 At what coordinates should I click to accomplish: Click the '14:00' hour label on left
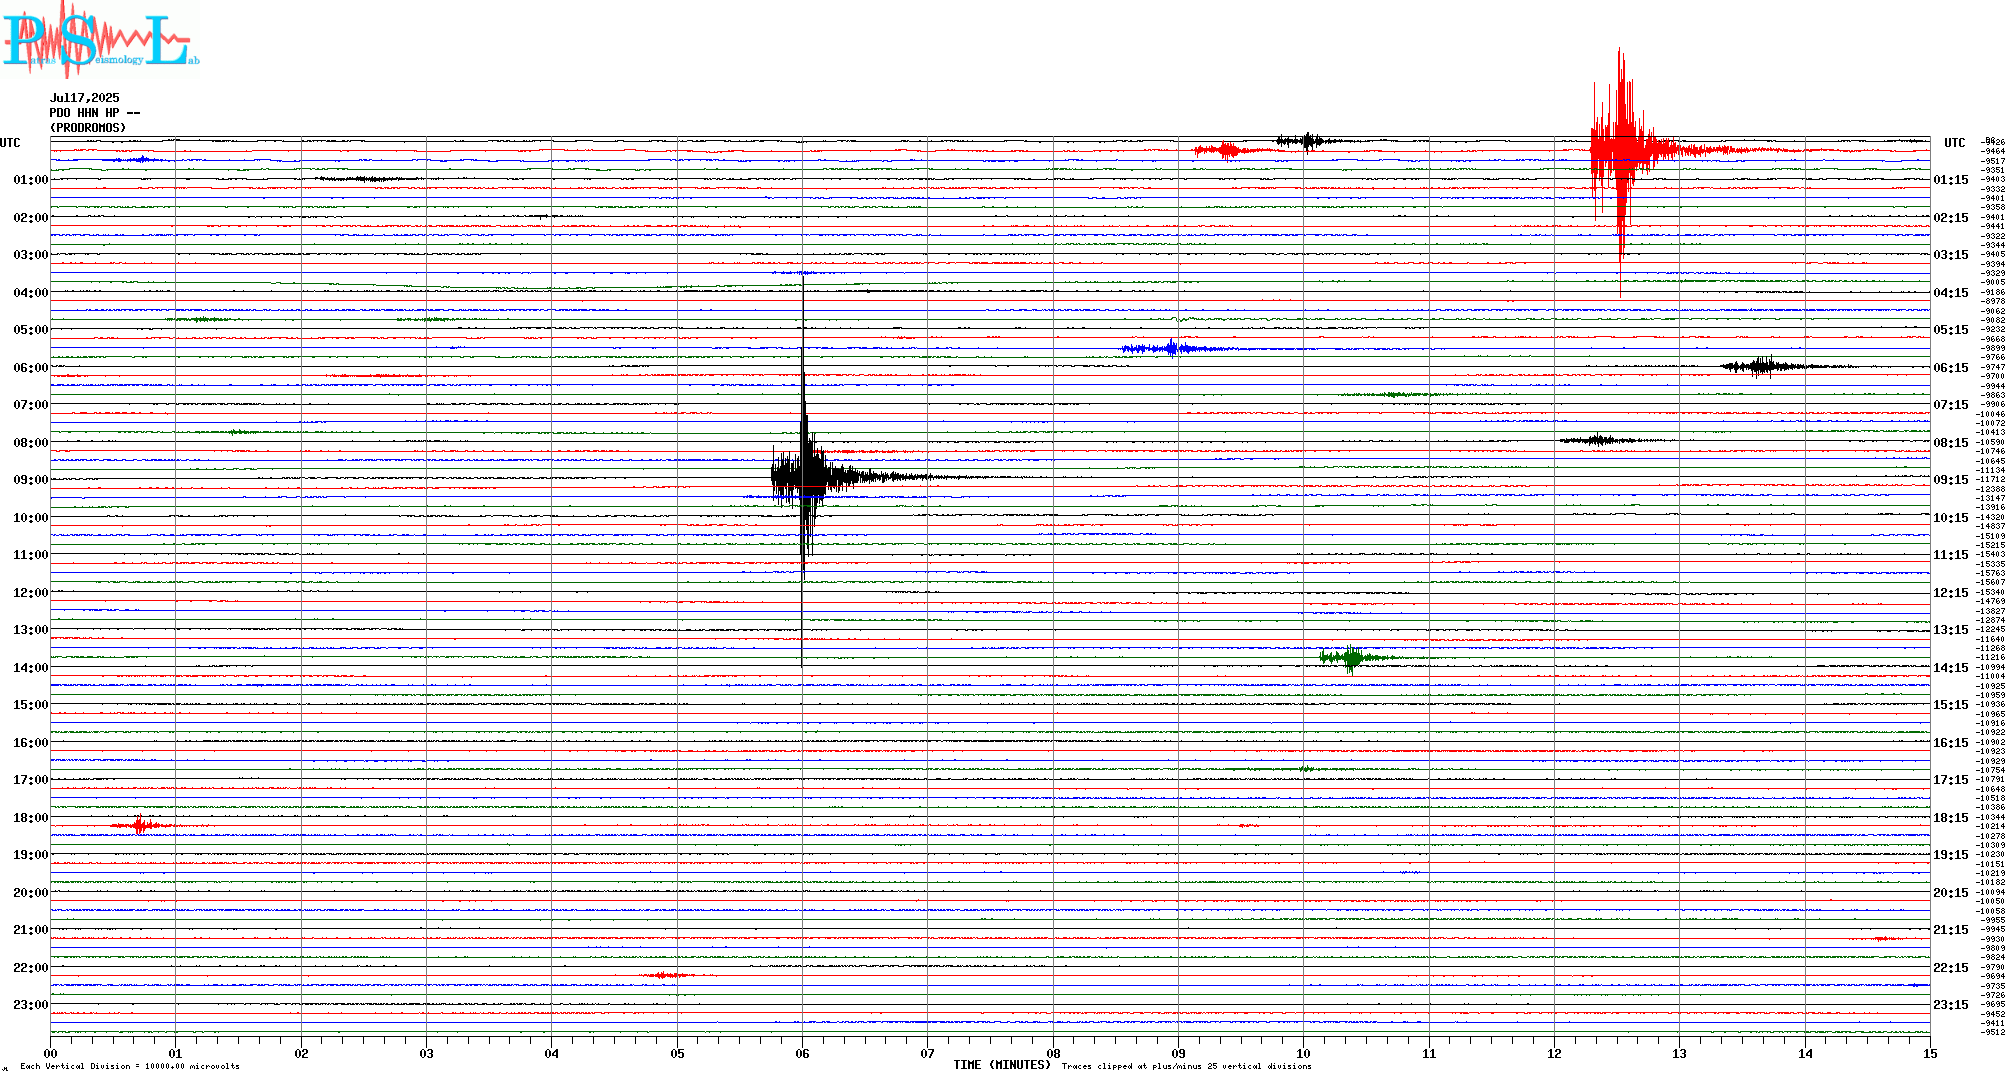click(31, 668)
